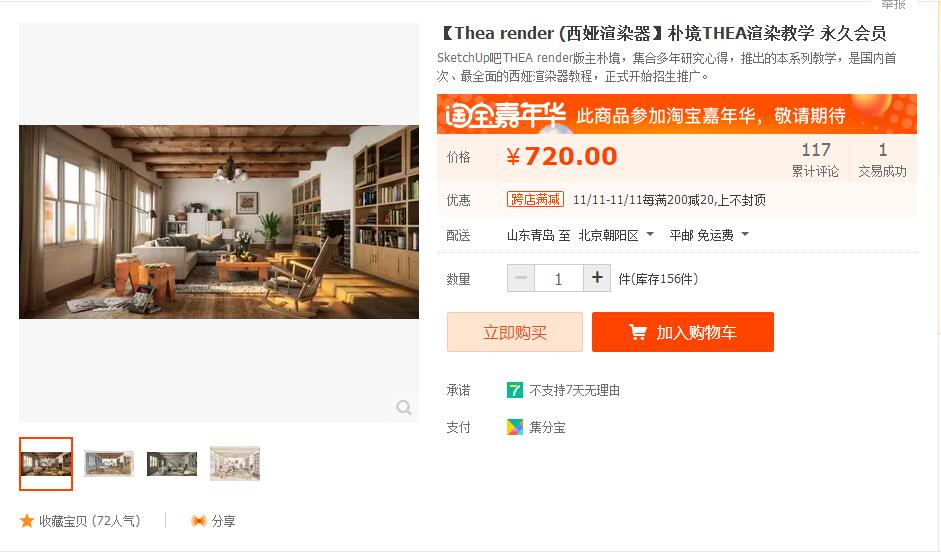
Task: Open the 北京朝阳区 delivery destination dropdown
Action: coord(616,235)
